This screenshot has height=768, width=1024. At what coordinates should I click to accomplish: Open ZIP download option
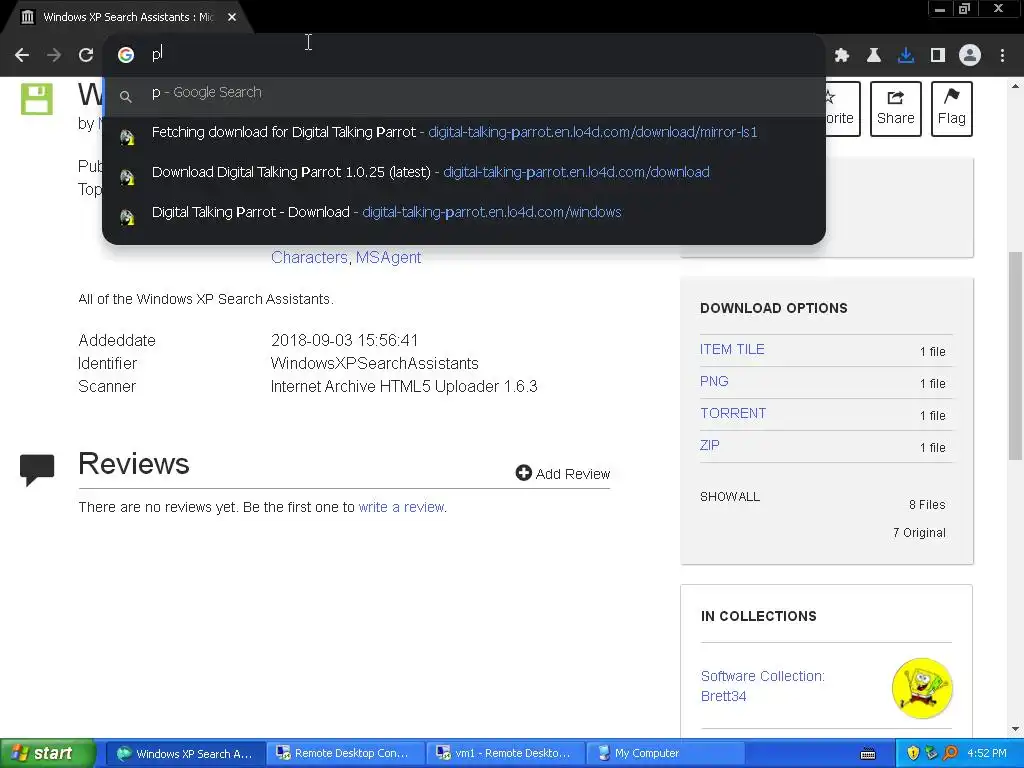[x=709, y=445]
